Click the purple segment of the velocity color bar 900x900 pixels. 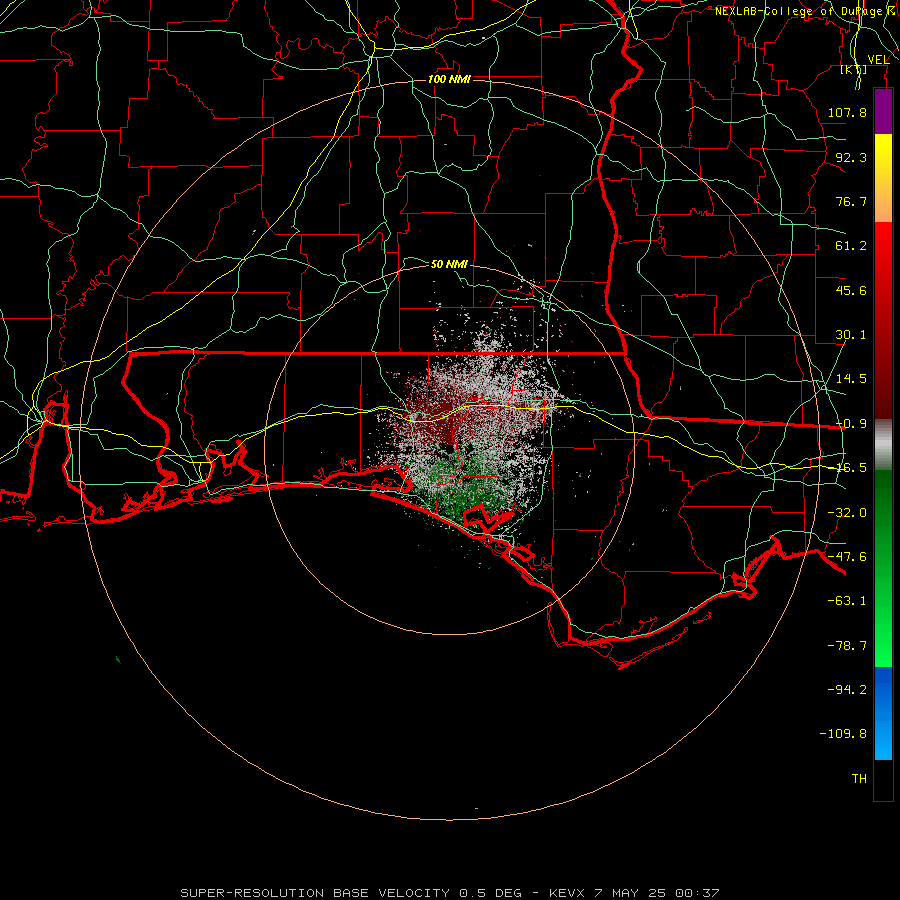pyautogui.click(x=883, y=111)
